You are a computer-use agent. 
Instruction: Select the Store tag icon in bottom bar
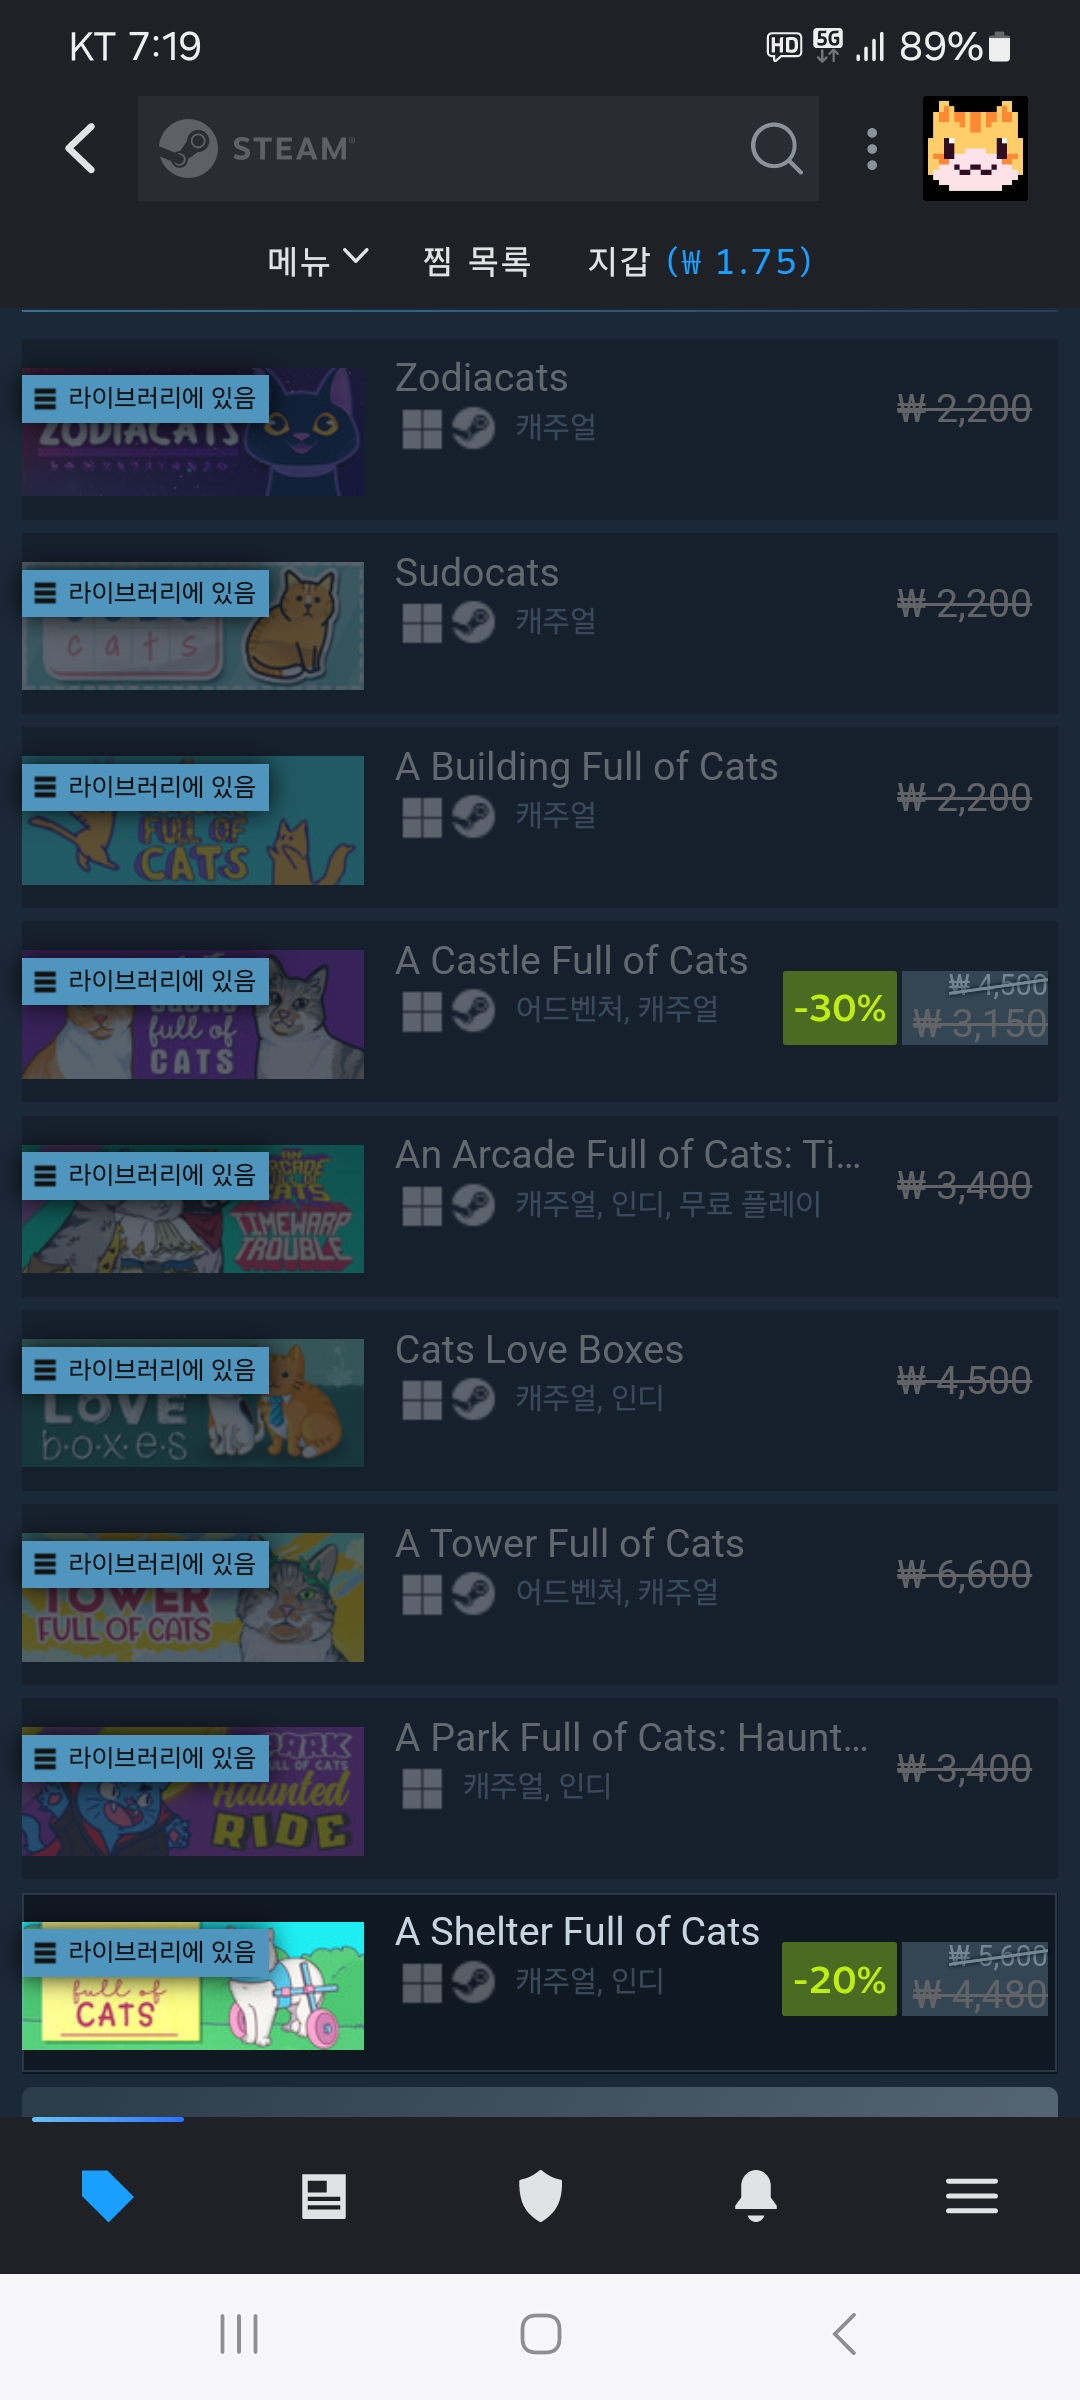[x=108, y=2196]
